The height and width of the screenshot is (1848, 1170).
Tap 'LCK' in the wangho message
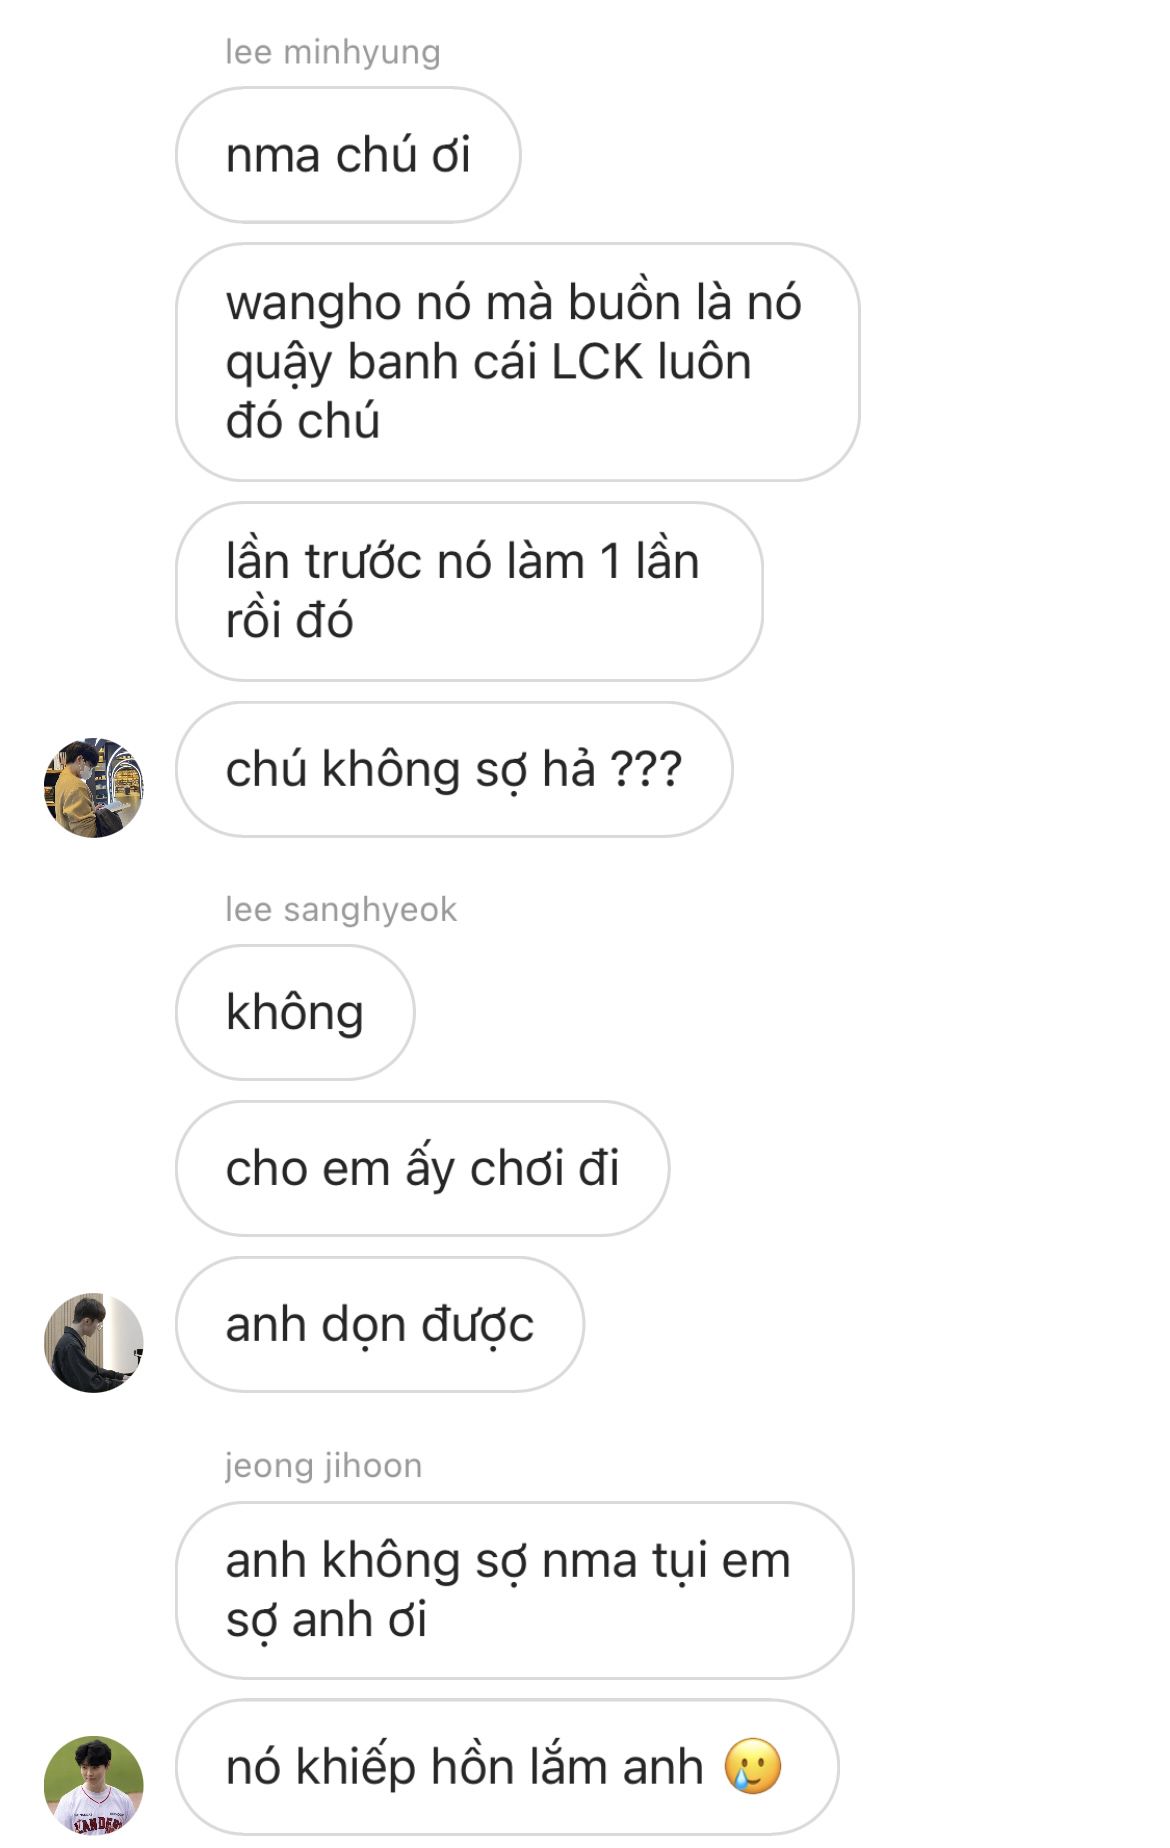[596, 362]
